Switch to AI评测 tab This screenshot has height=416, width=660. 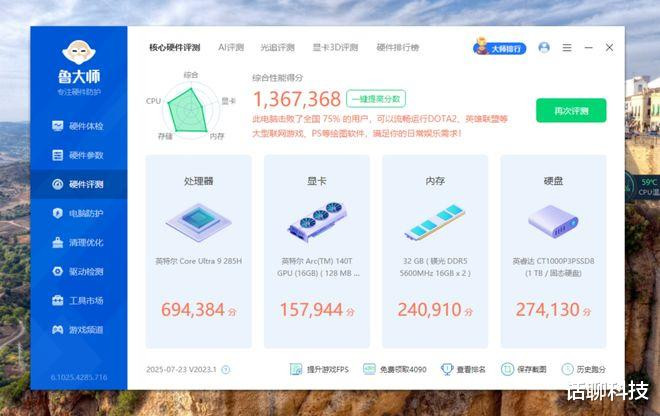[x=231, y=47]
